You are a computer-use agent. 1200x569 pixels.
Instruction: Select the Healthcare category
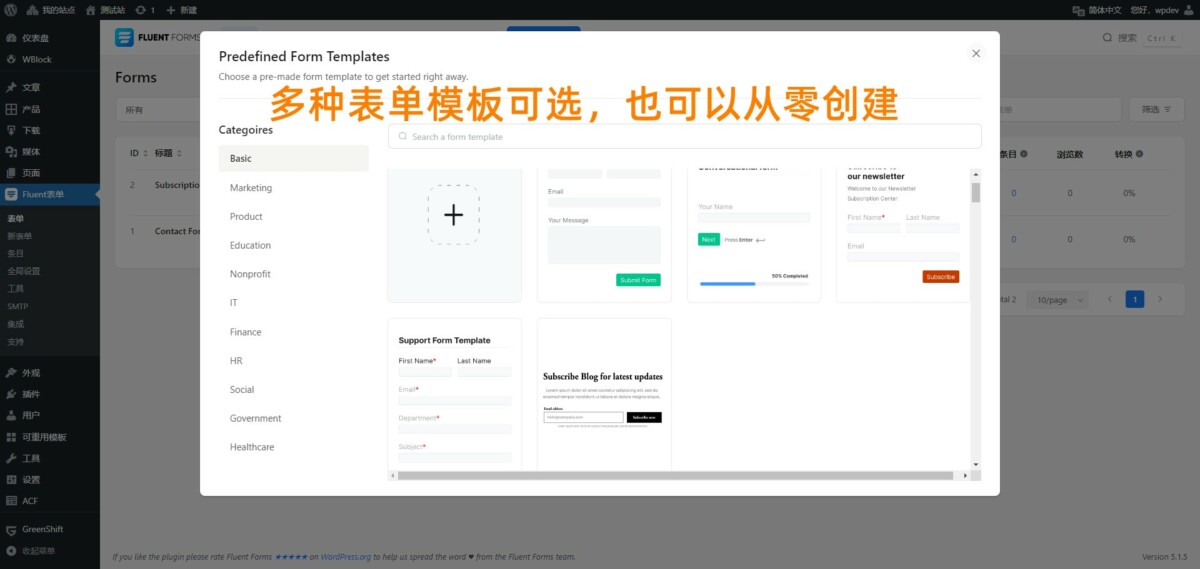[x=252, y=447]
